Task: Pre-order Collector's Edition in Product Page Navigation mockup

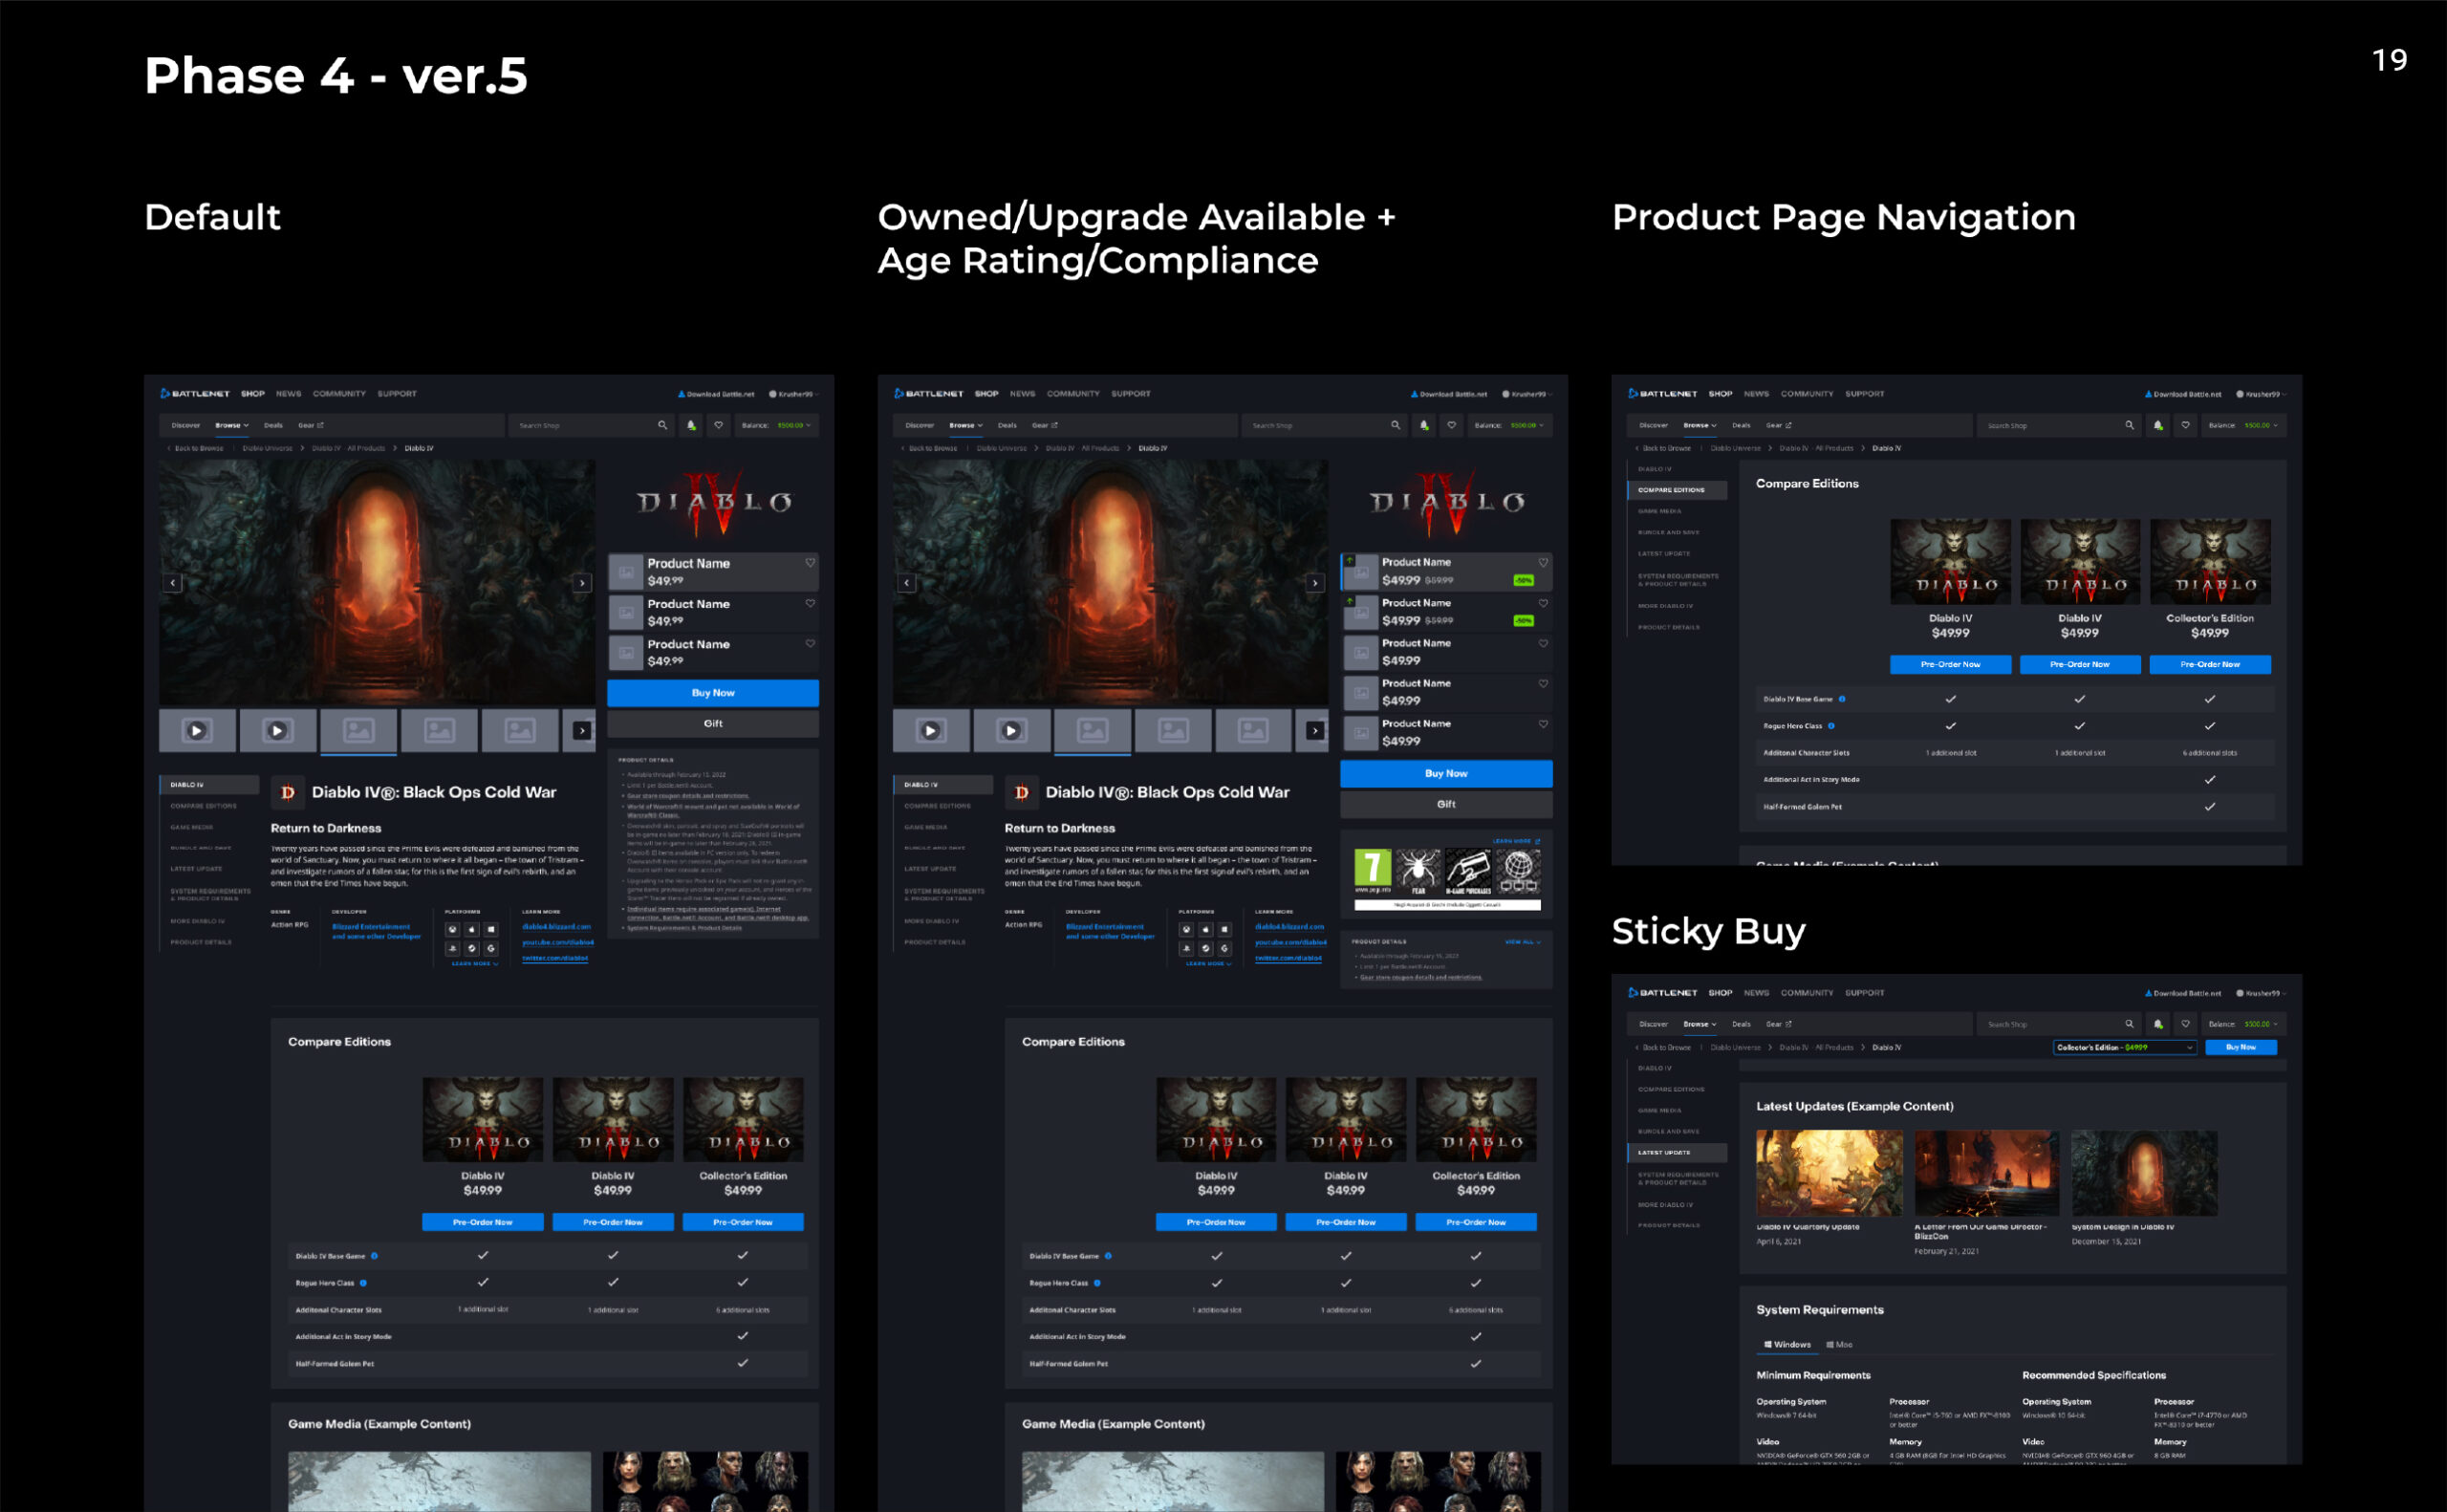Action: 2210,665
